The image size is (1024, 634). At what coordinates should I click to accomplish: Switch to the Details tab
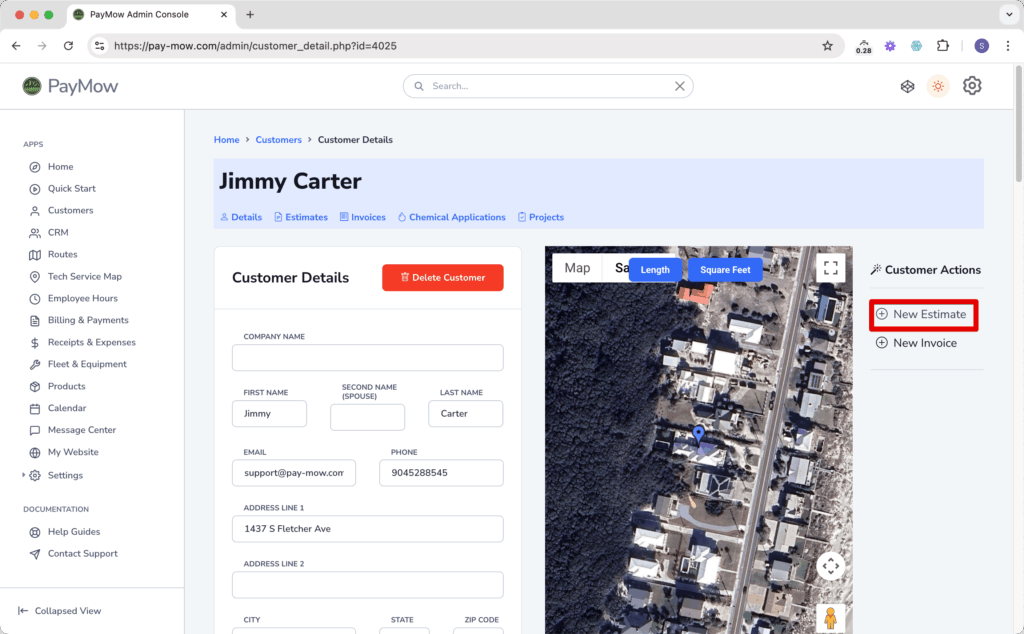tap(241, 217)
